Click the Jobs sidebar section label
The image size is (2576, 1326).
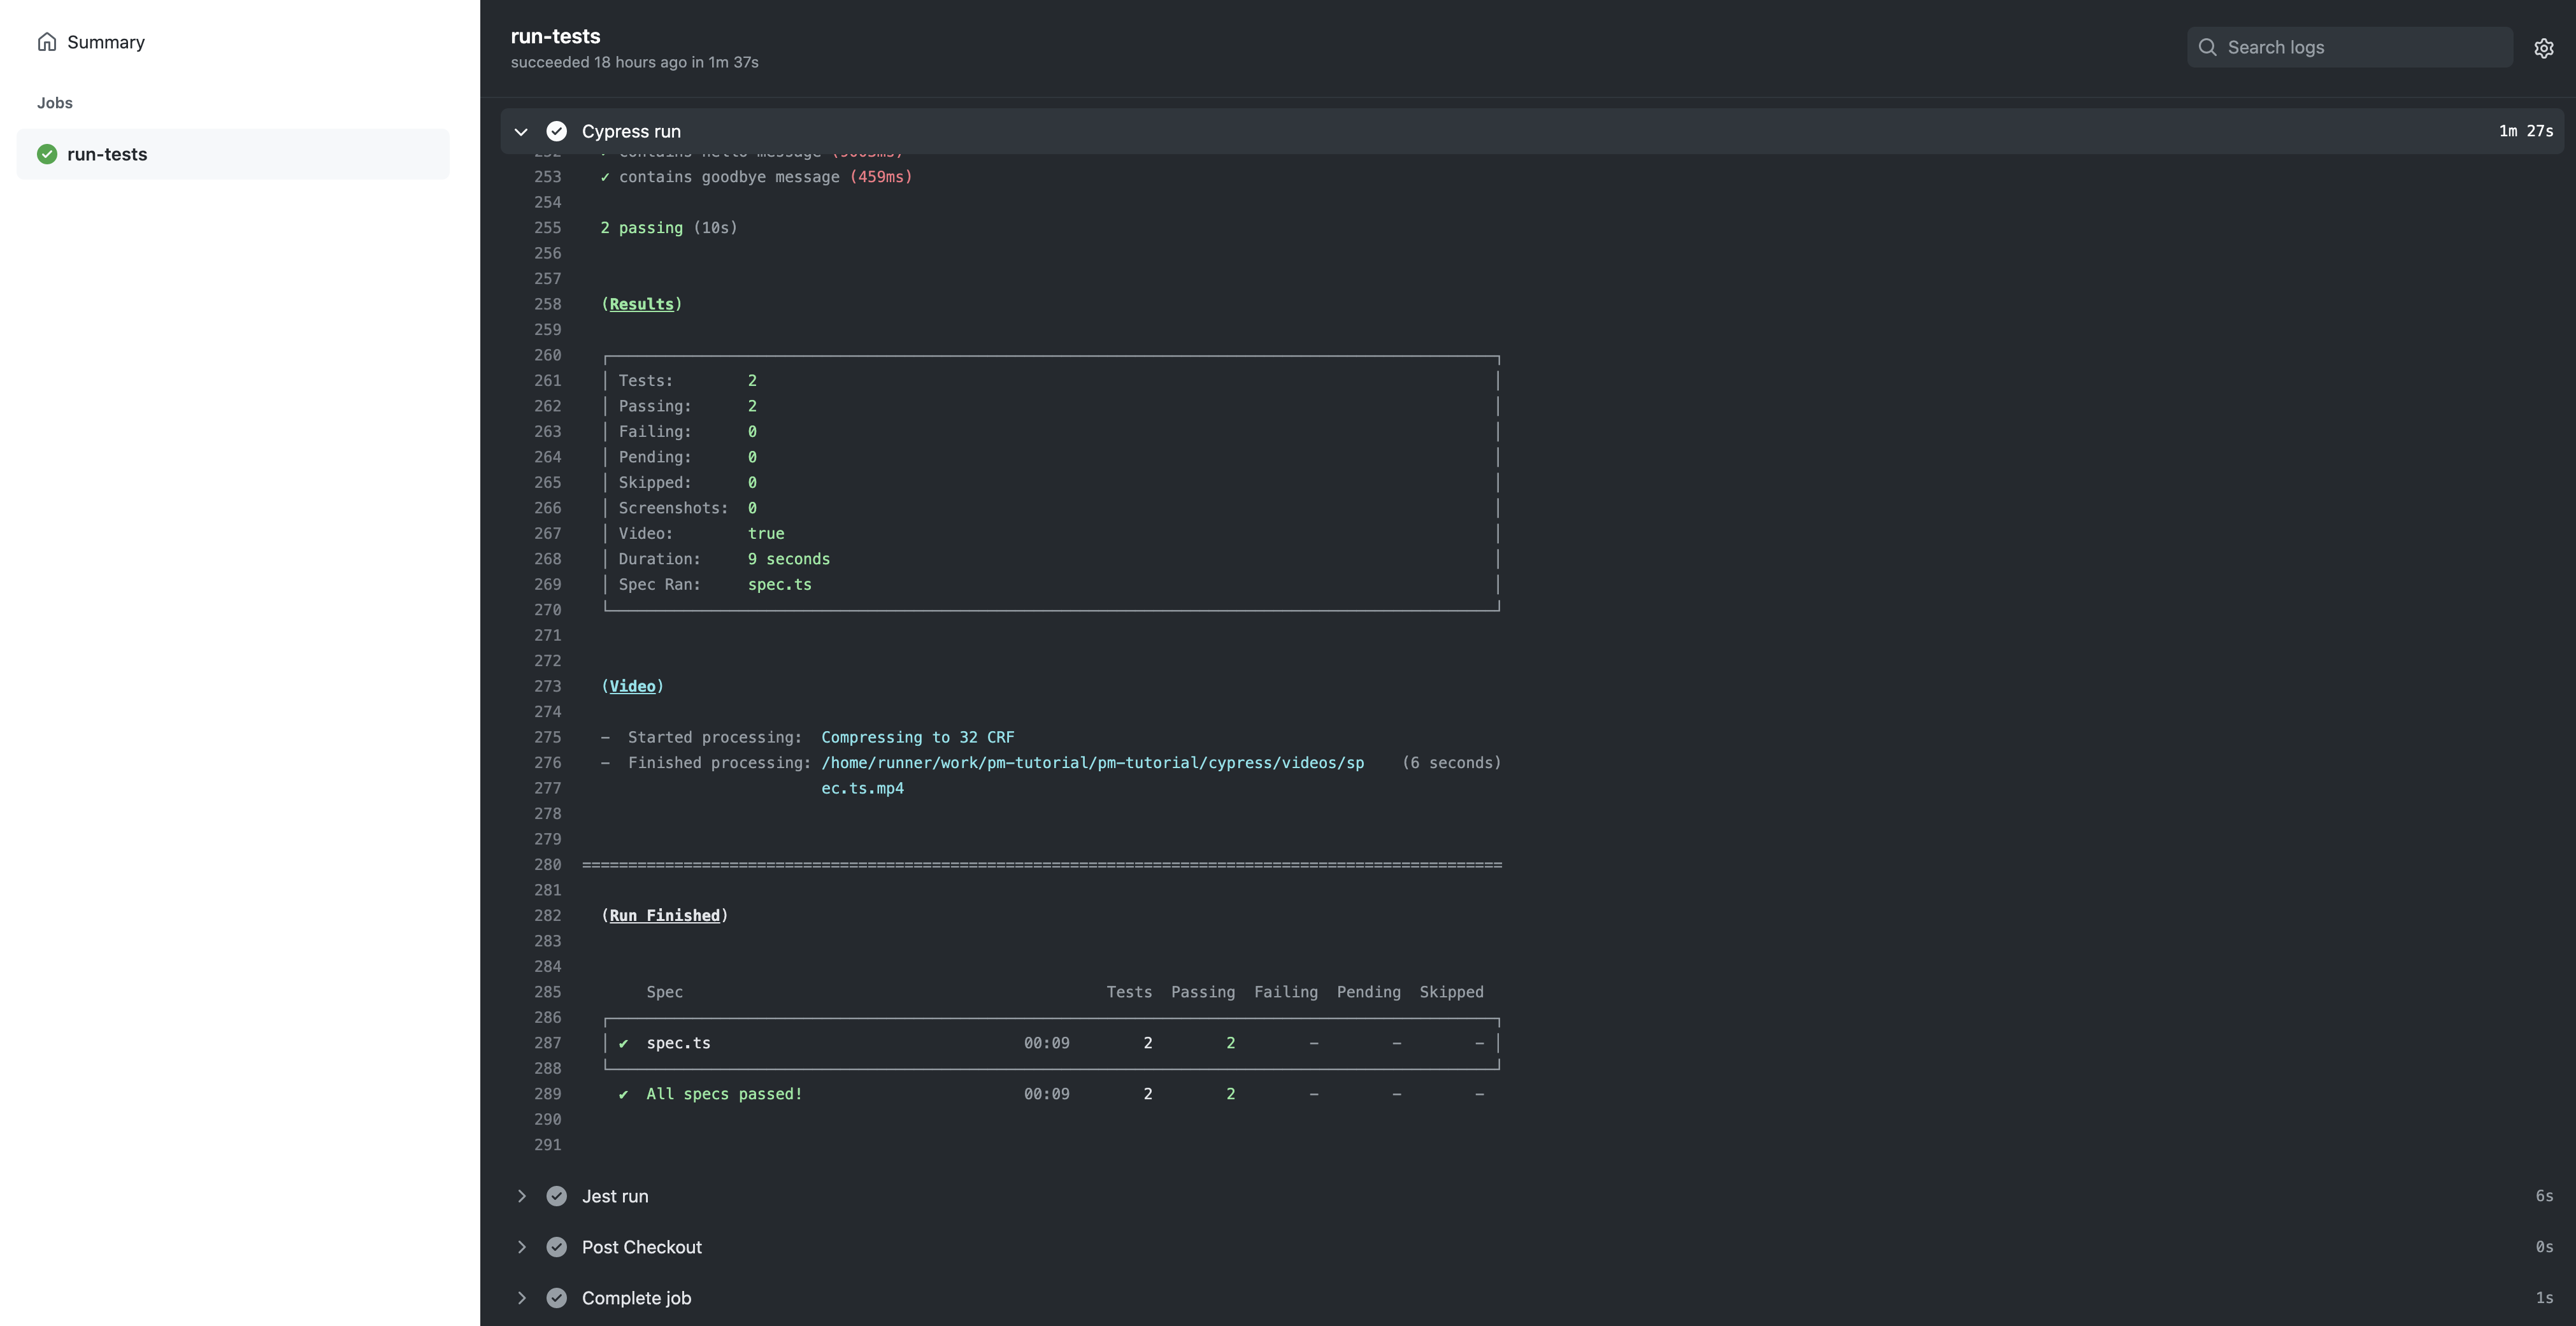[x=54, y=103]
